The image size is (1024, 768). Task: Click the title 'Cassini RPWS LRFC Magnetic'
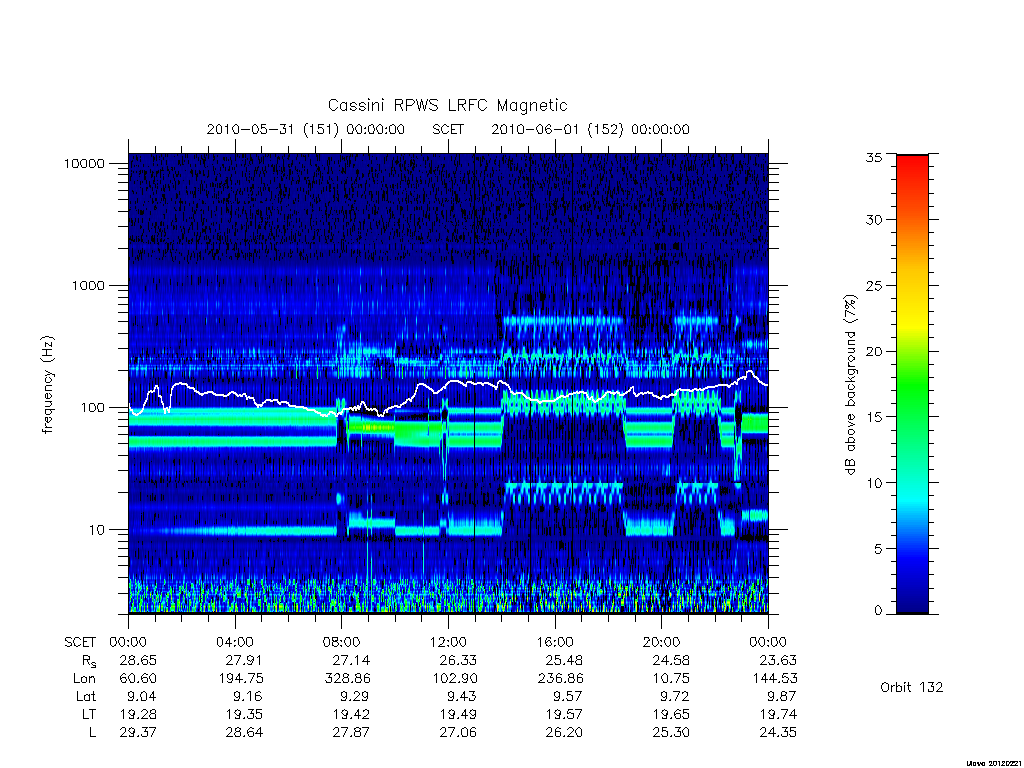447,105
